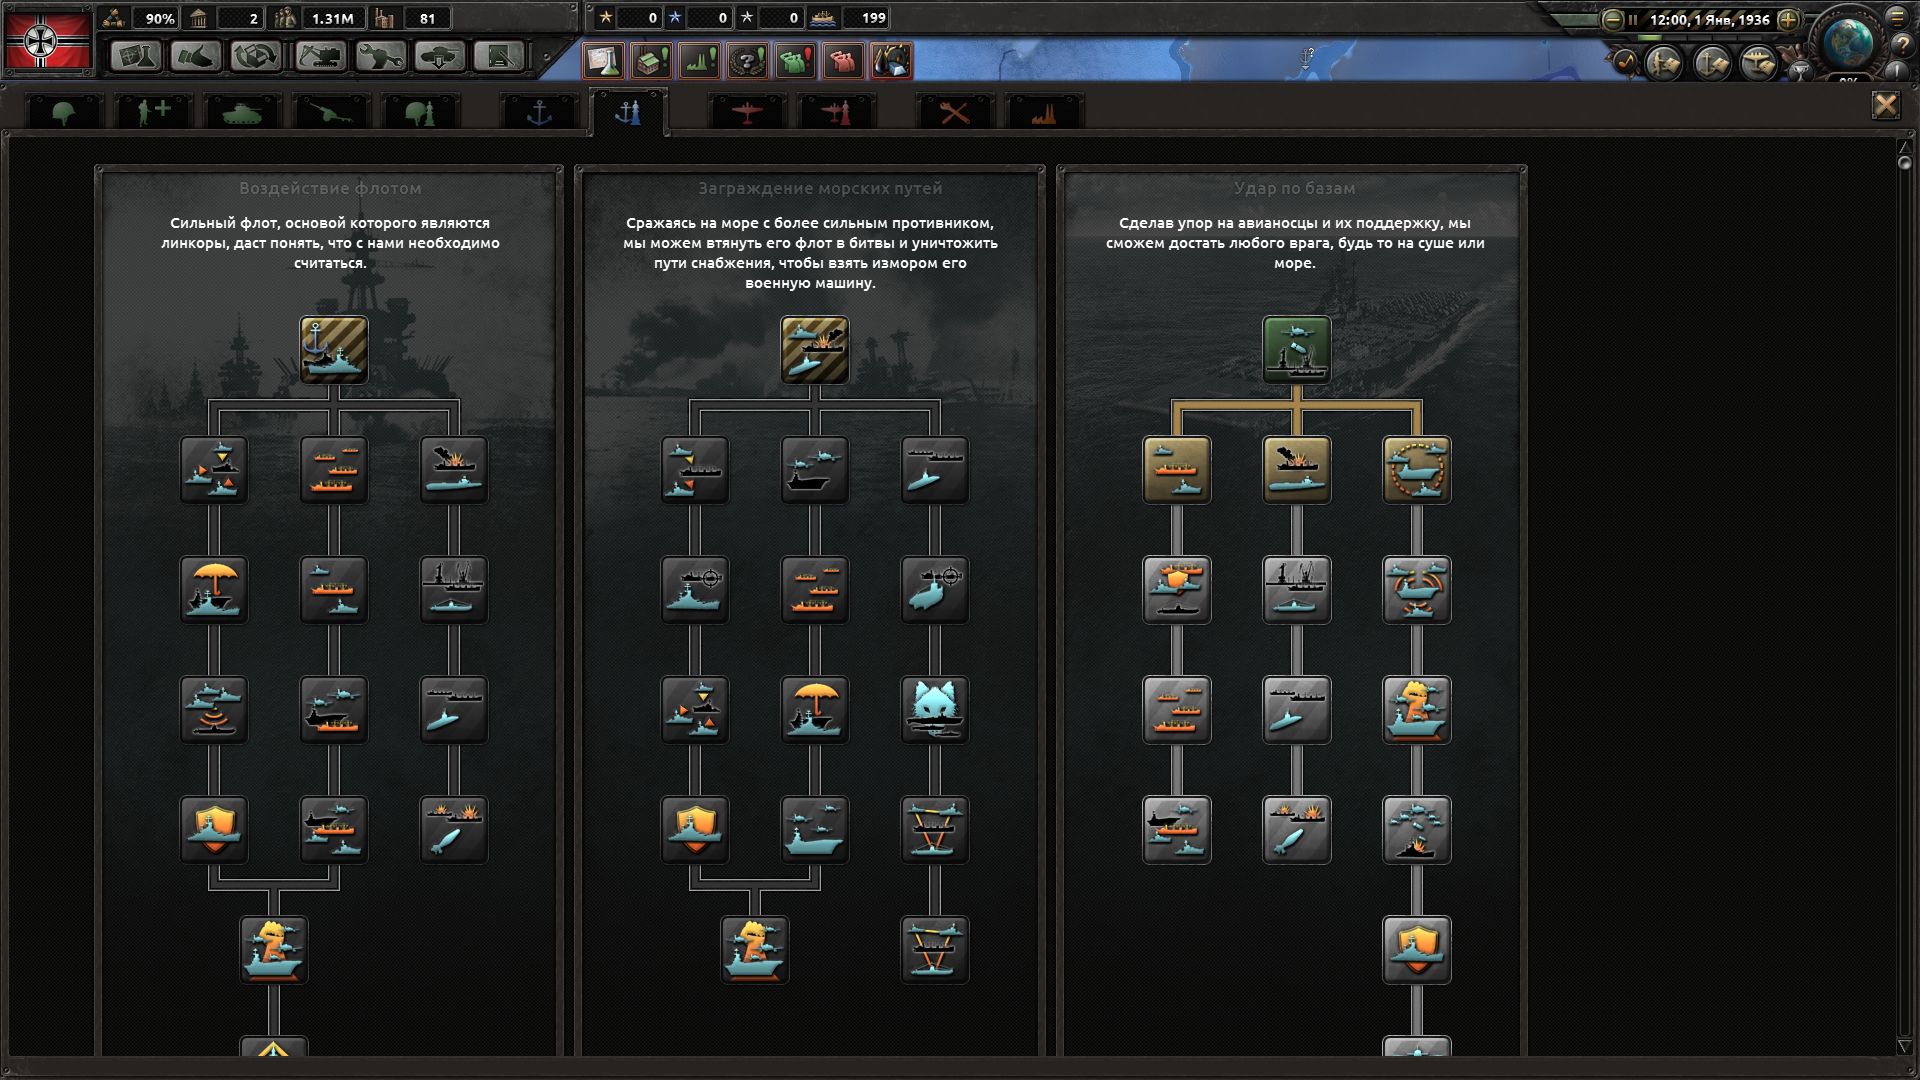Screen dimensions: 1920x1080
Task: Open the Trade arrows button
Action: [x=256, y=56]
